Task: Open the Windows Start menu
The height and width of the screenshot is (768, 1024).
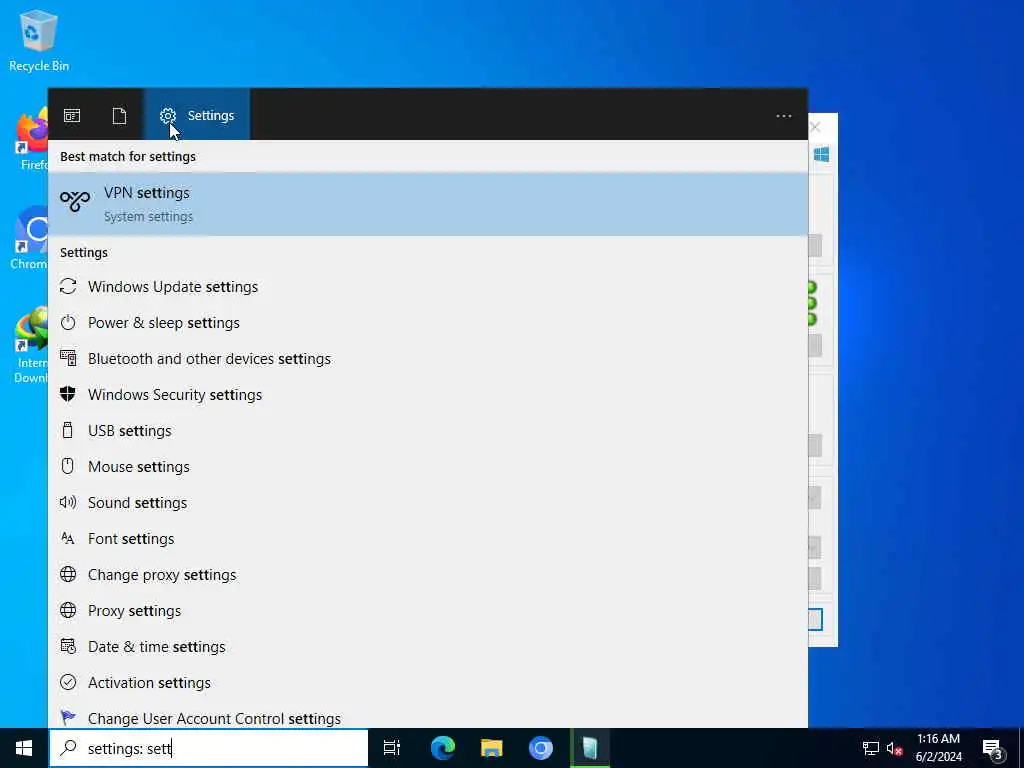Action: click(x=24, y=748)
